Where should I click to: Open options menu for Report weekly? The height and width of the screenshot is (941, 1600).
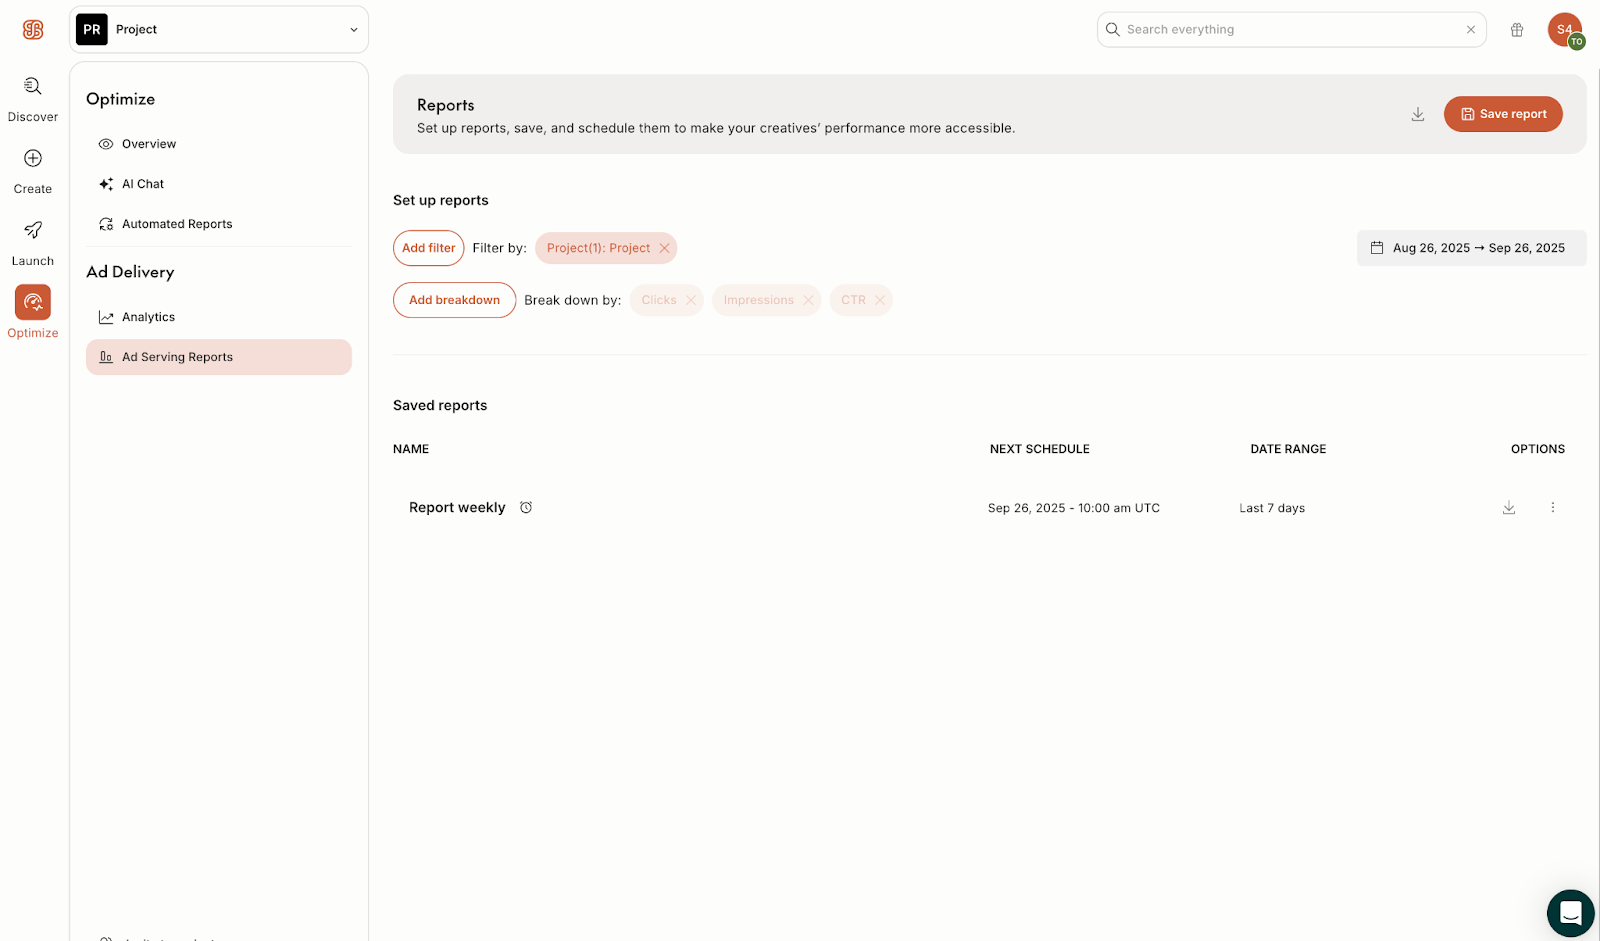tap(1553, 508)
